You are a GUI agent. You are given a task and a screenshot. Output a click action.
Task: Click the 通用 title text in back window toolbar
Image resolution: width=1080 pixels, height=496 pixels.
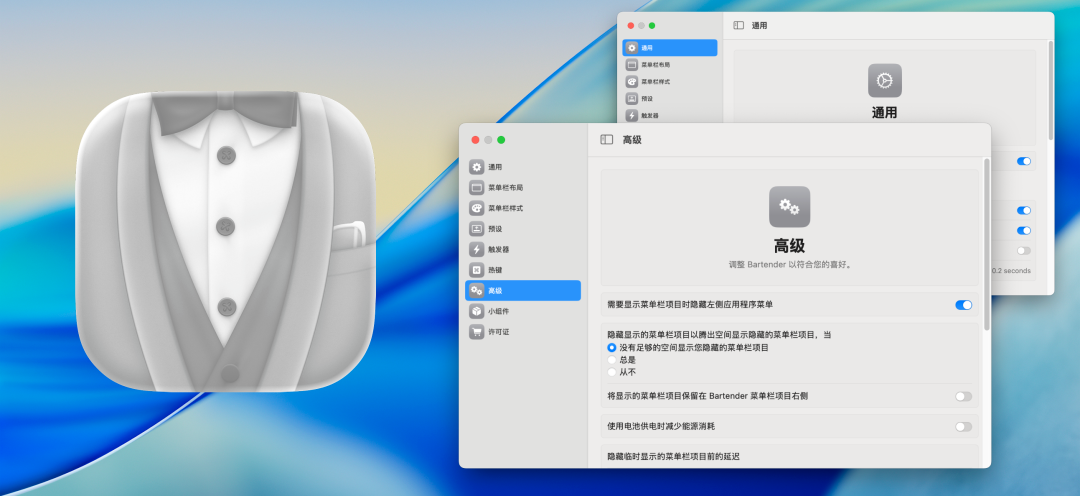tap(759, 25)
